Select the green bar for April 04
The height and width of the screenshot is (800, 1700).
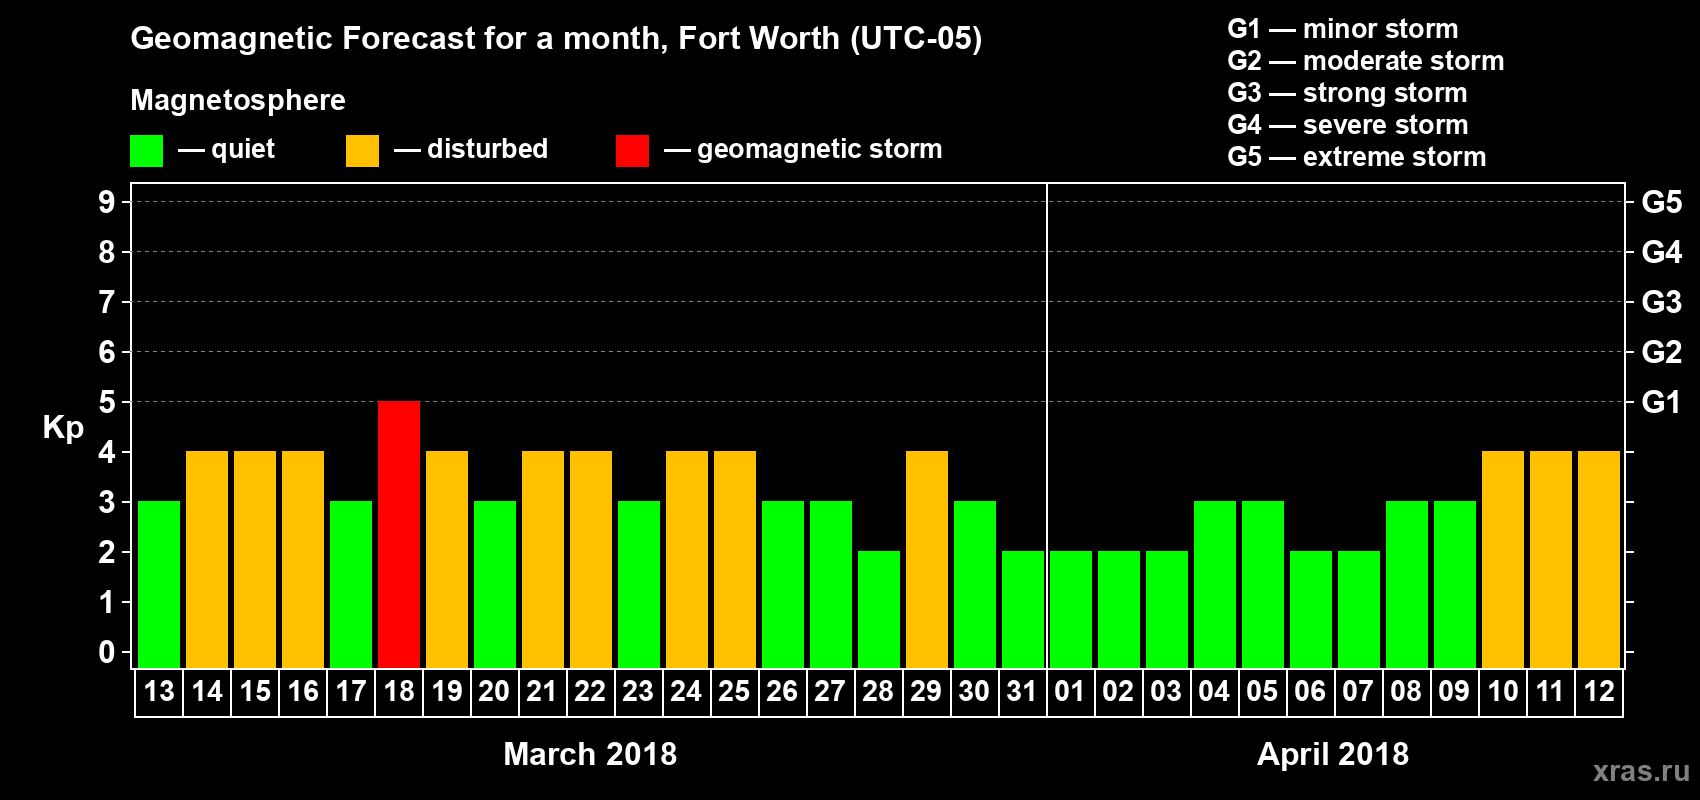pyautogui.click(x=1215, y=585)
